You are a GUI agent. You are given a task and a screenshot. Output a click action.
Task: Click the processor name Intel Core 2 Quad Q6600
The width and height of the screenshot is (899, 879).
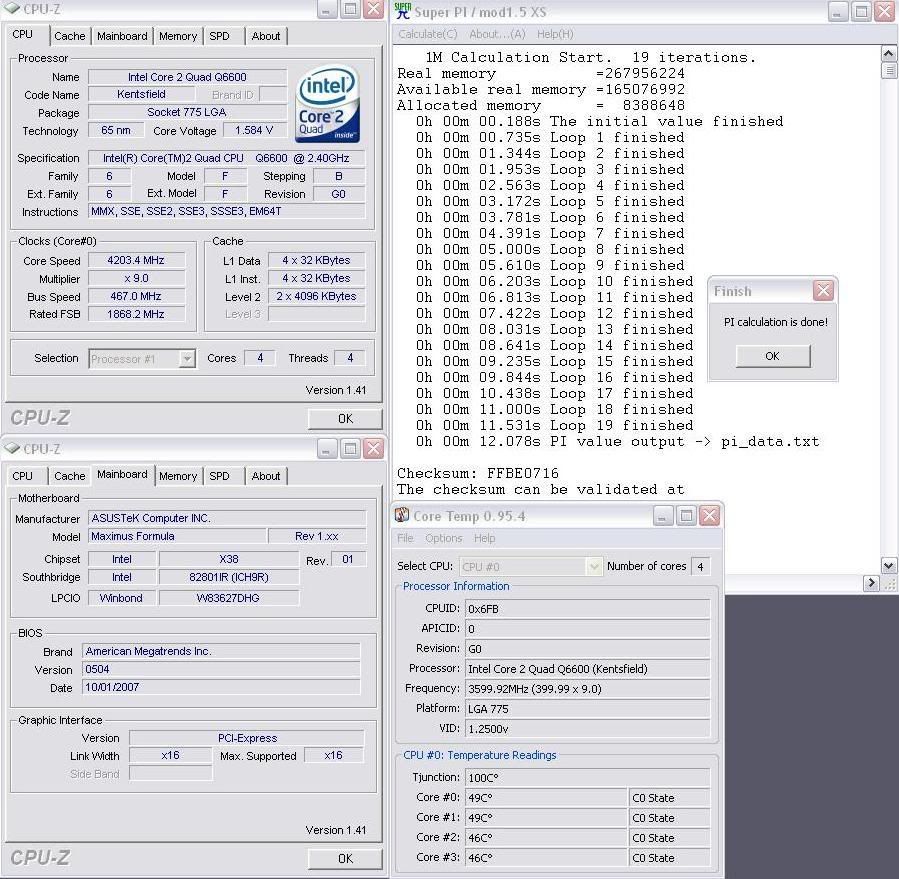(x=187, y=77)
